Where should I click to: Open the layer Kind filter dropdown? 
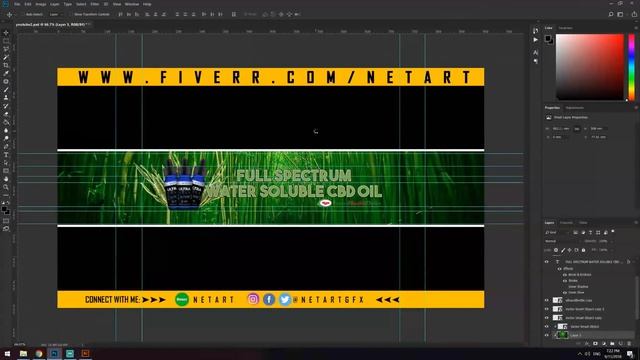coord(557,233)
